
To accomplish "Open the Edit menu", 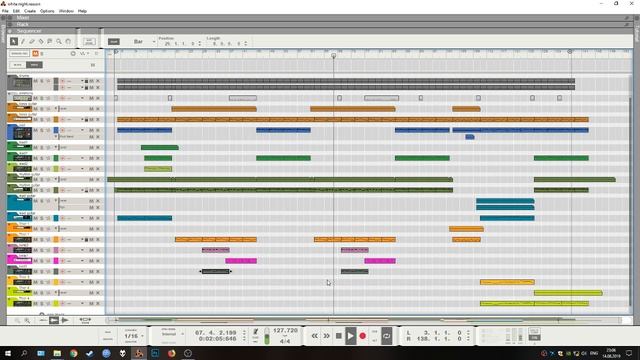I will 16,11.
